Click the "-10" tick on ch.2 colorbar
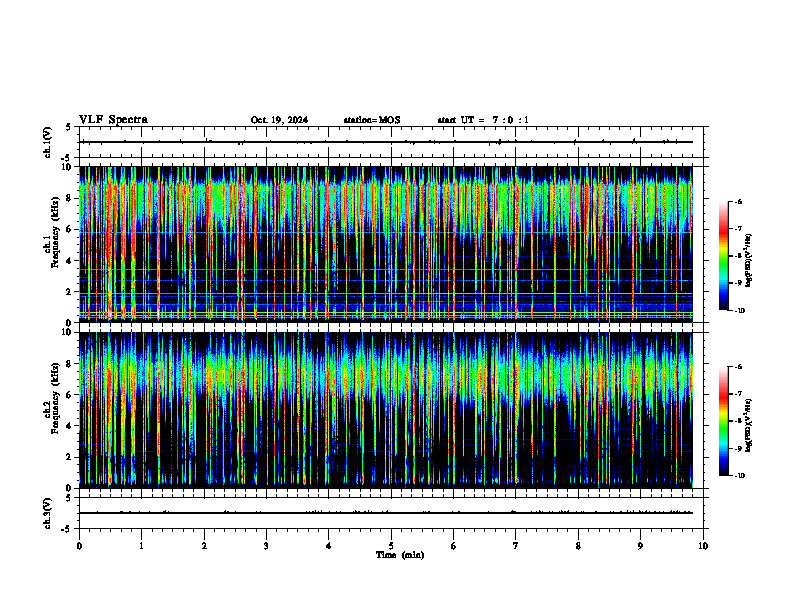This screenshot has height=612, width=792. [739, 476]
